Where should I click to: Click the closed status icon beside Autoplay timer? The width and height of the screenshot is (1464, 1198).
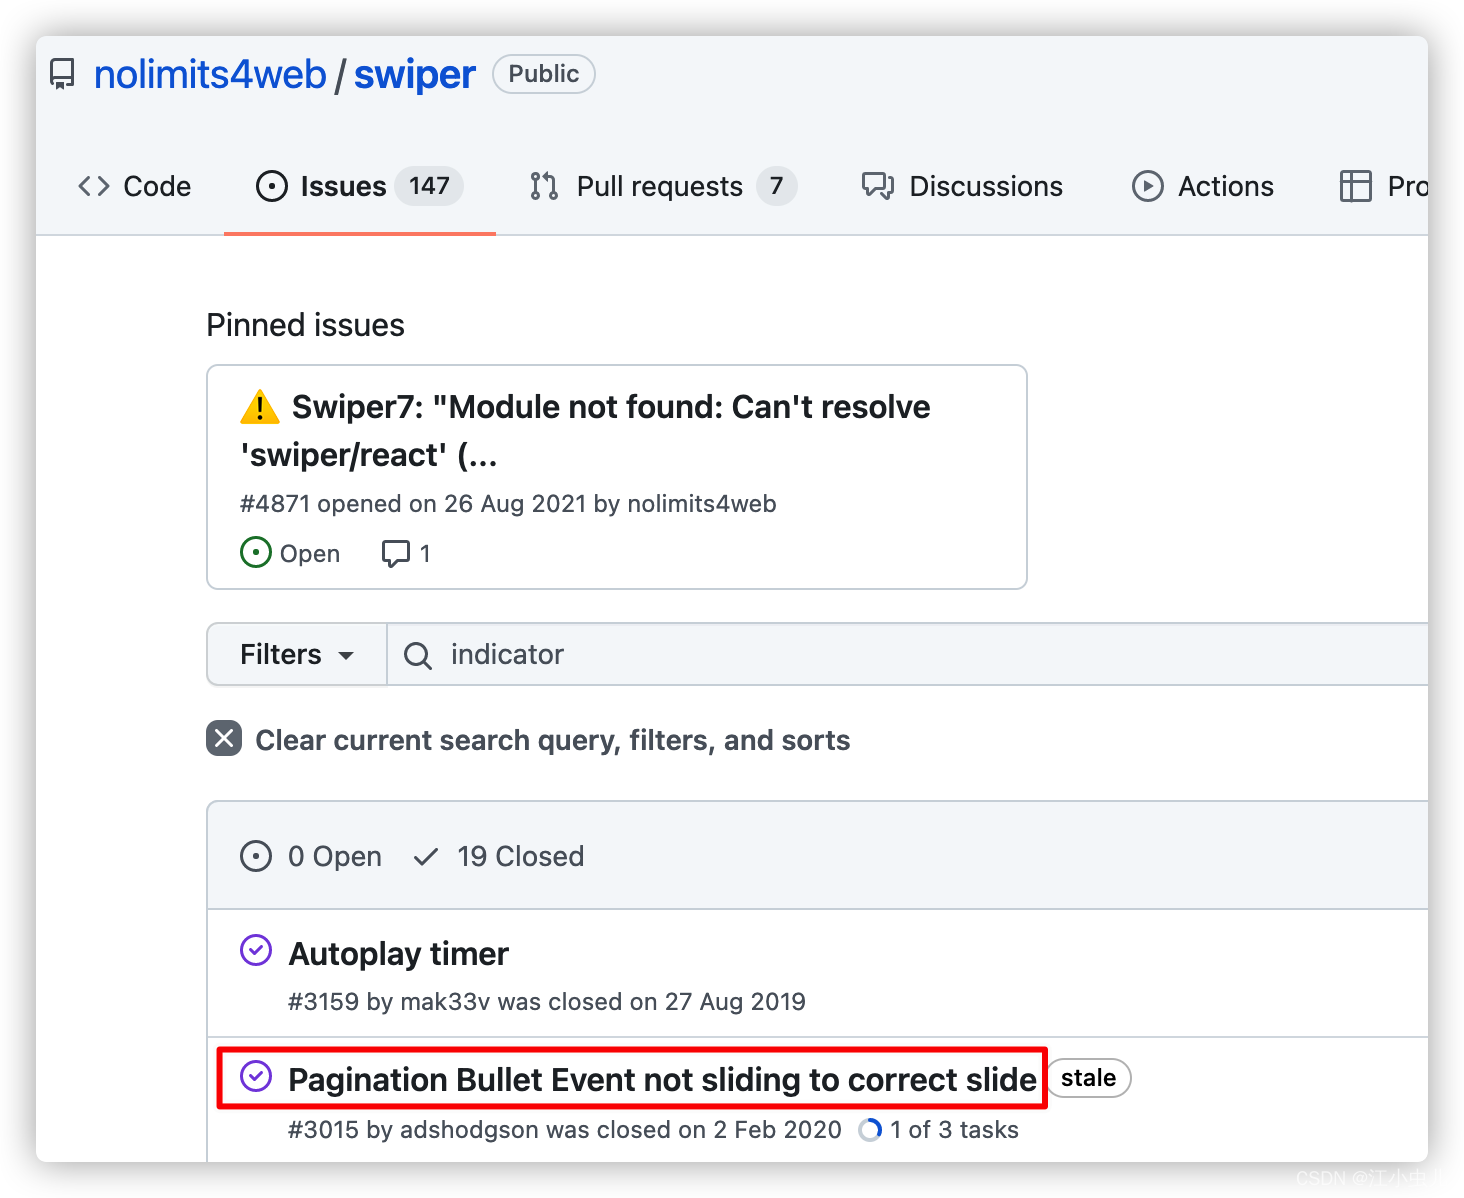click(256, 950)
